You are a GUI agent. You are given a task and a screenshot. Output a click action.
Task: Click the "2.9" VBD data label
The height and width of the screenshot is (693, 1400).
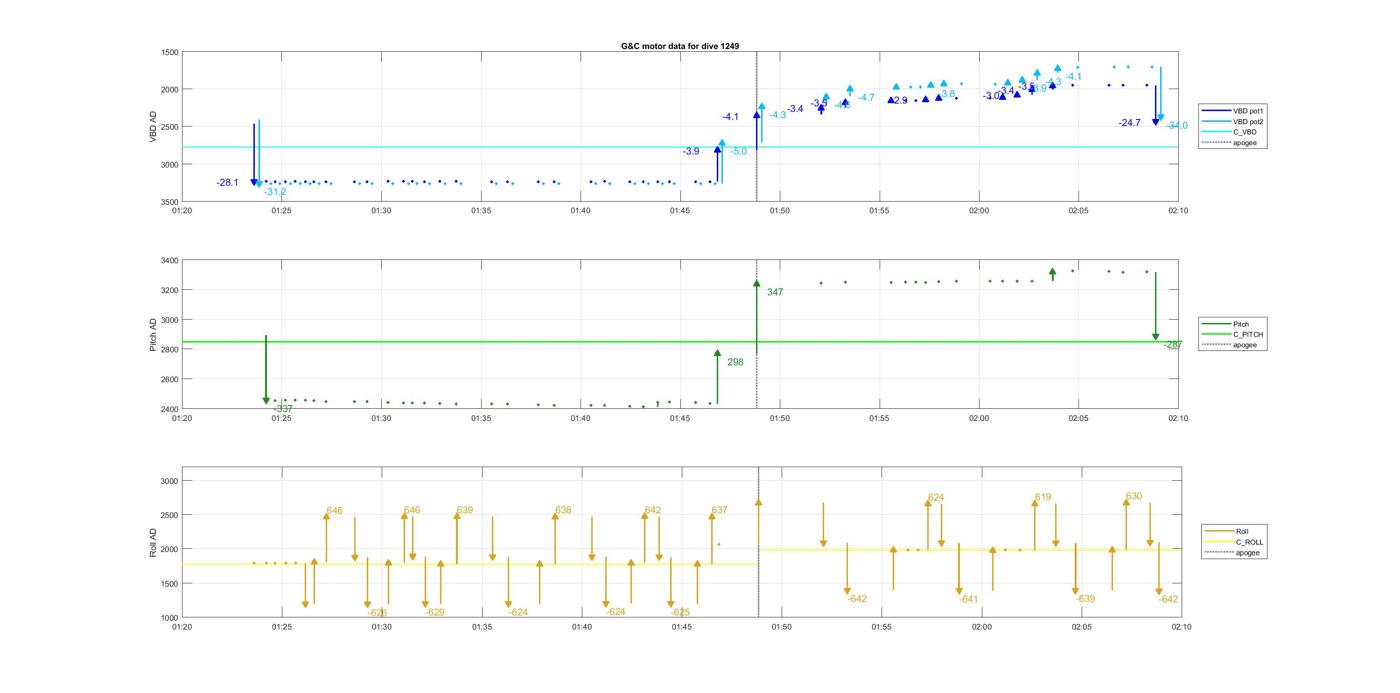click(x=900, y=100)
